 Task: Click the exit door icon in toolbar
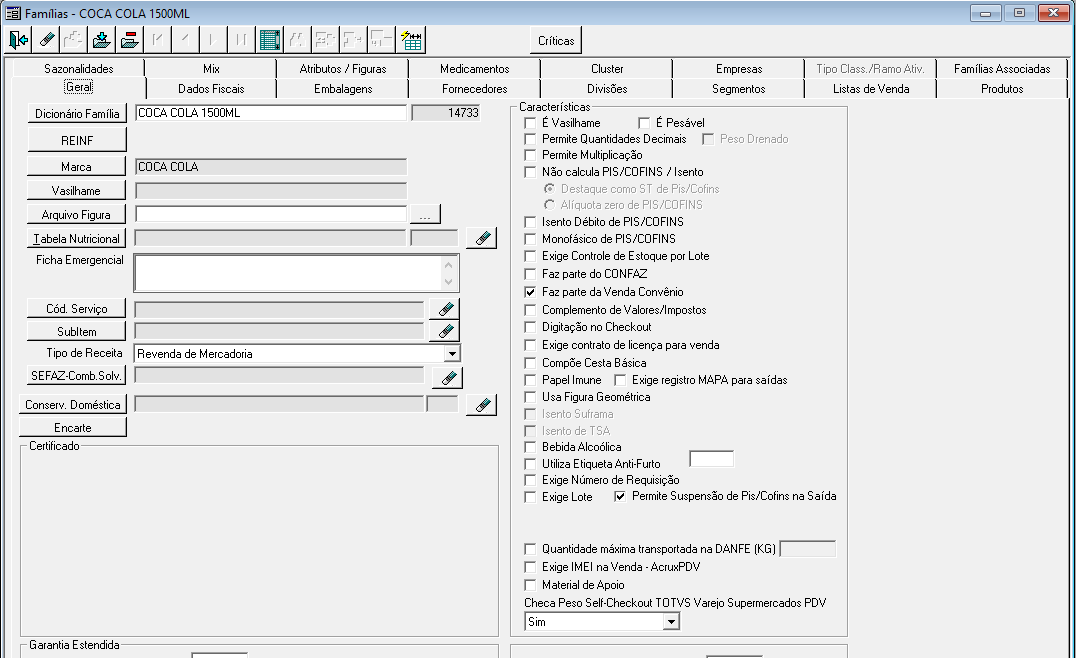19,40
